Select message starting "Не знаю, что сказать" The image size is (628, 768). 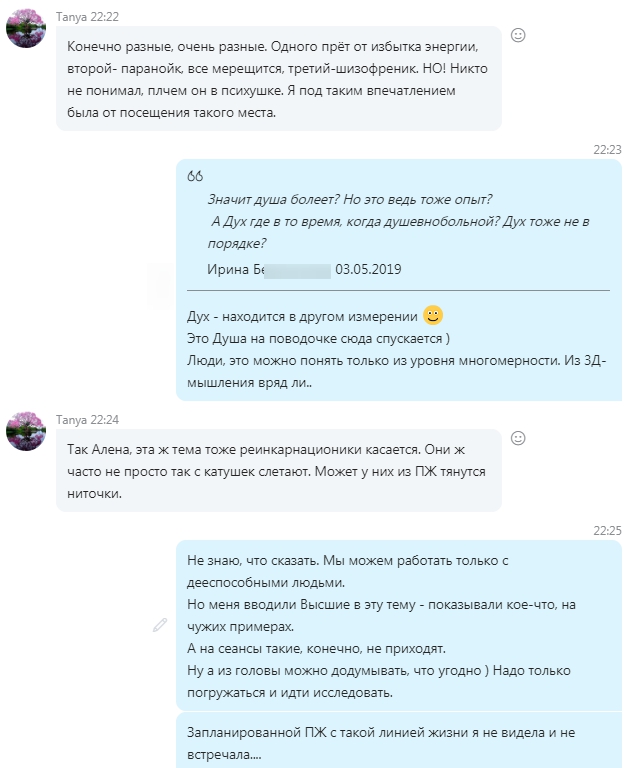(399, 625)
